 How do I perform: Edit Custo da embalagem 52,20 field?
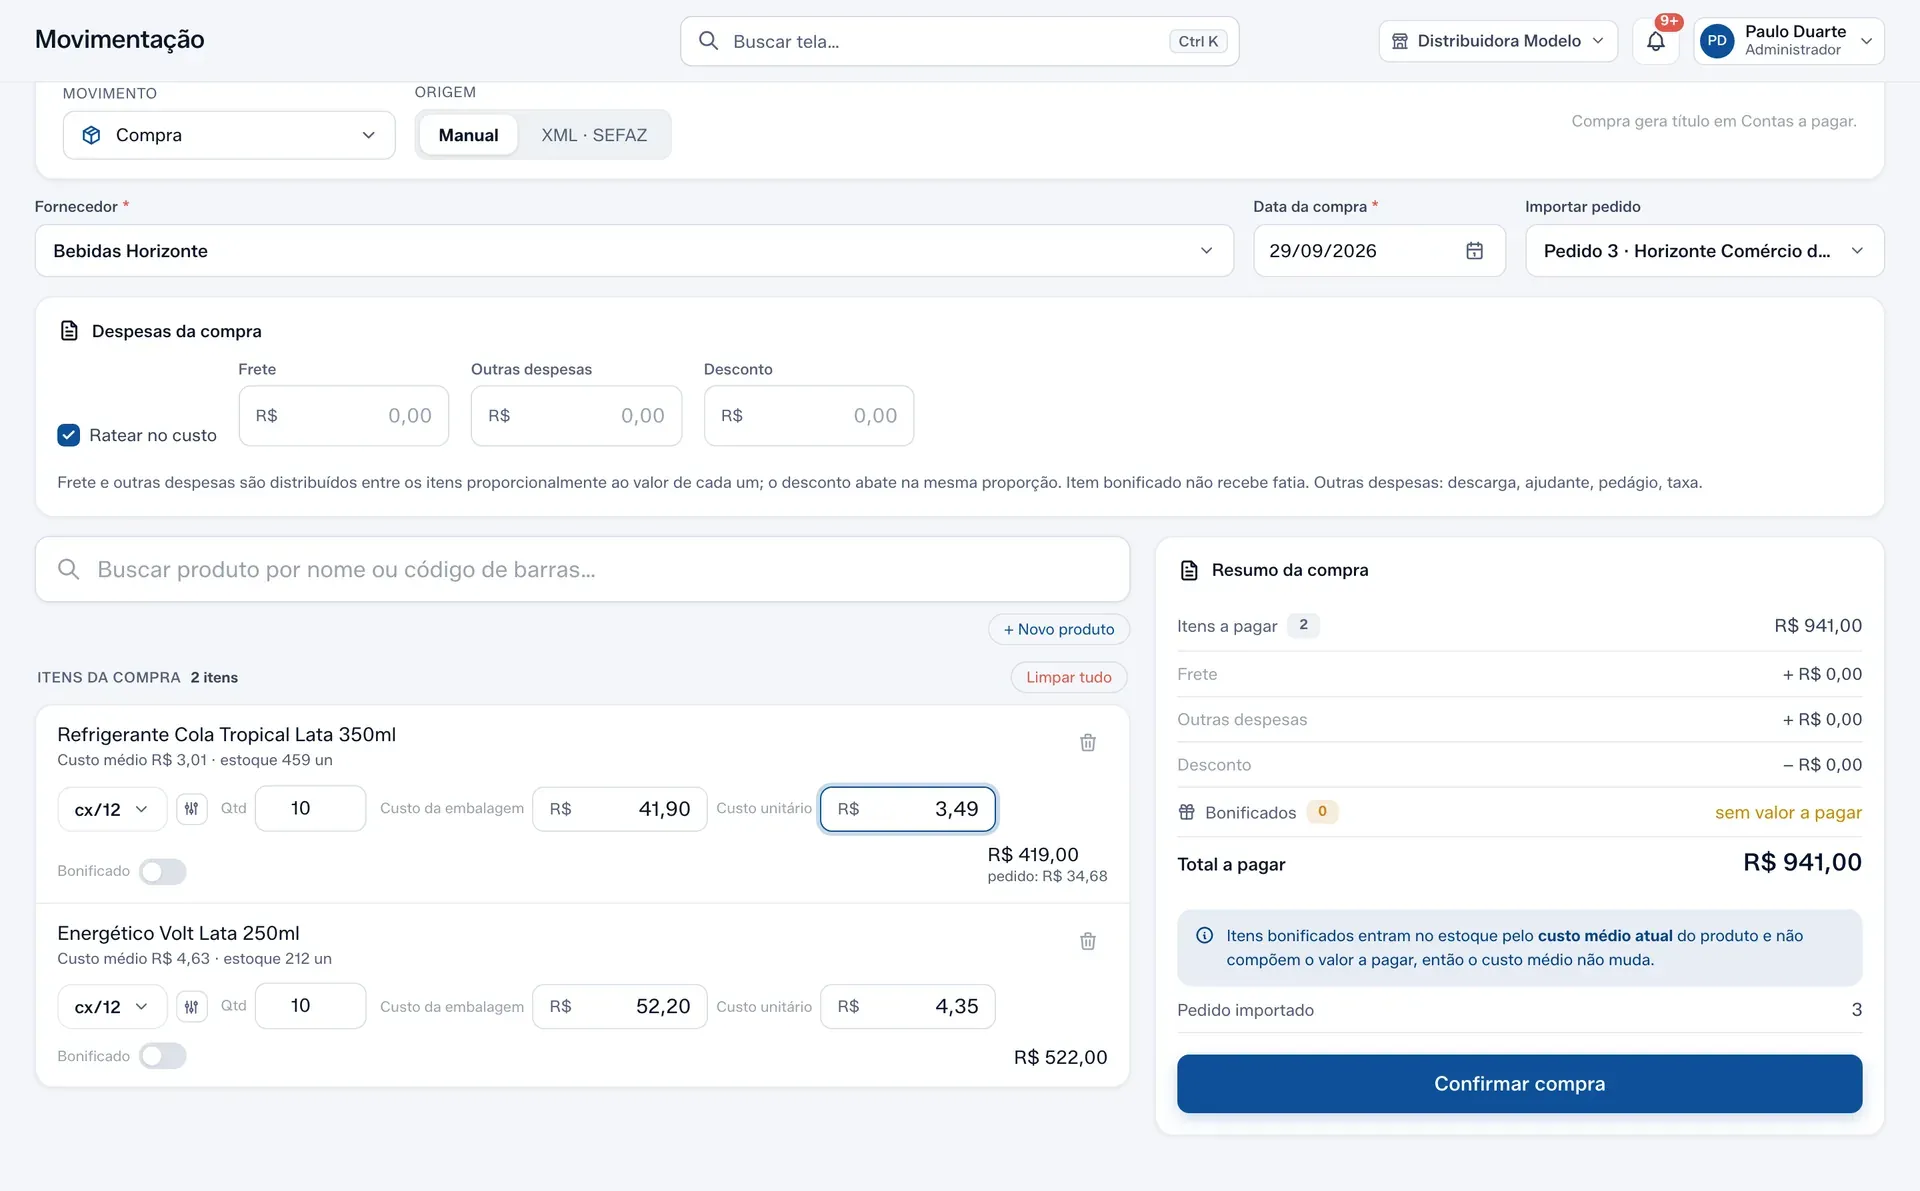[620, 1006]
